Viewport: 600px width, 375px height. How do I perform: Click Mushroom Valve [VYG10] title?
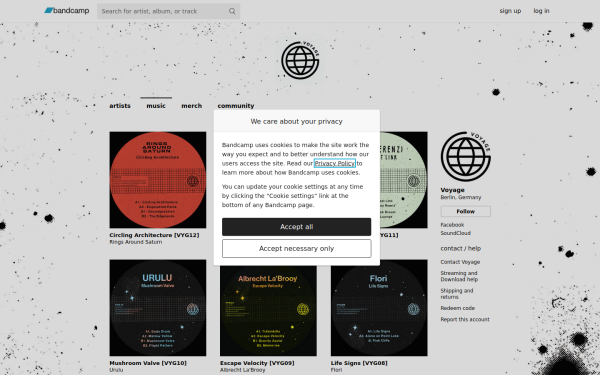[148, 363]
